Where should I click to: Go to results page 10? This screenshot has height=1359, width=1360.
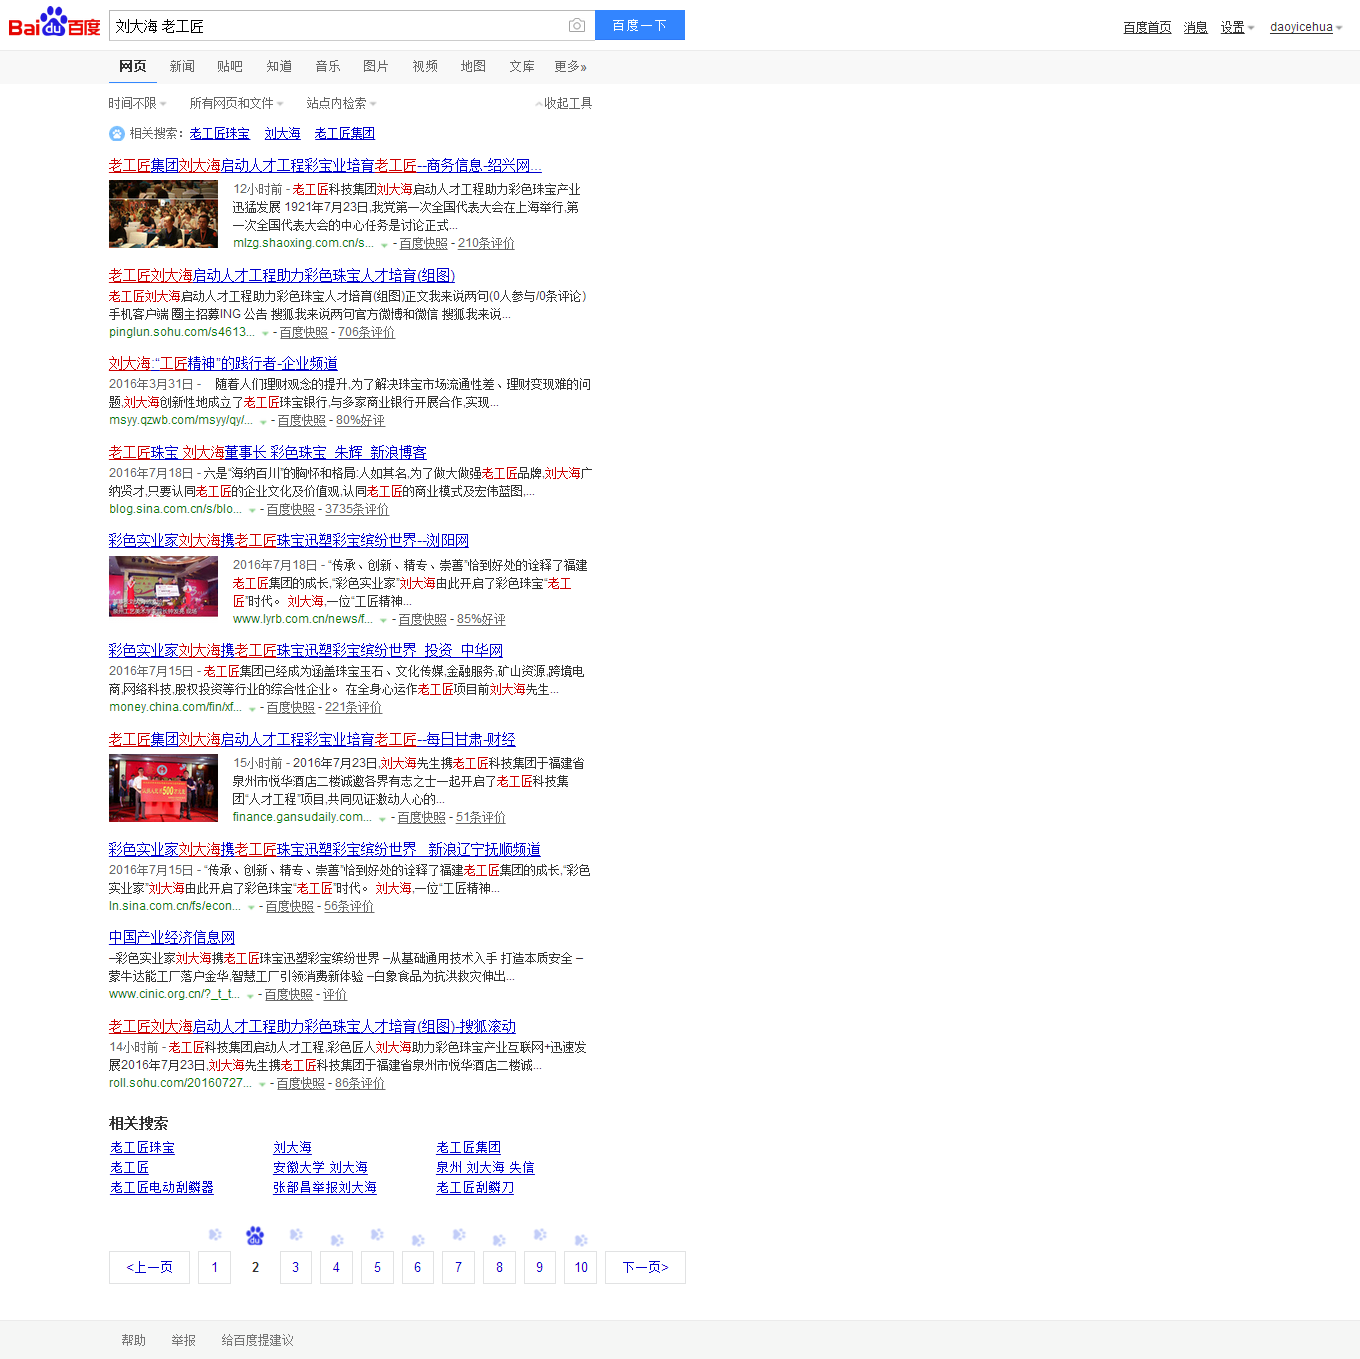pyautogui.click(x=581, y=1267)
